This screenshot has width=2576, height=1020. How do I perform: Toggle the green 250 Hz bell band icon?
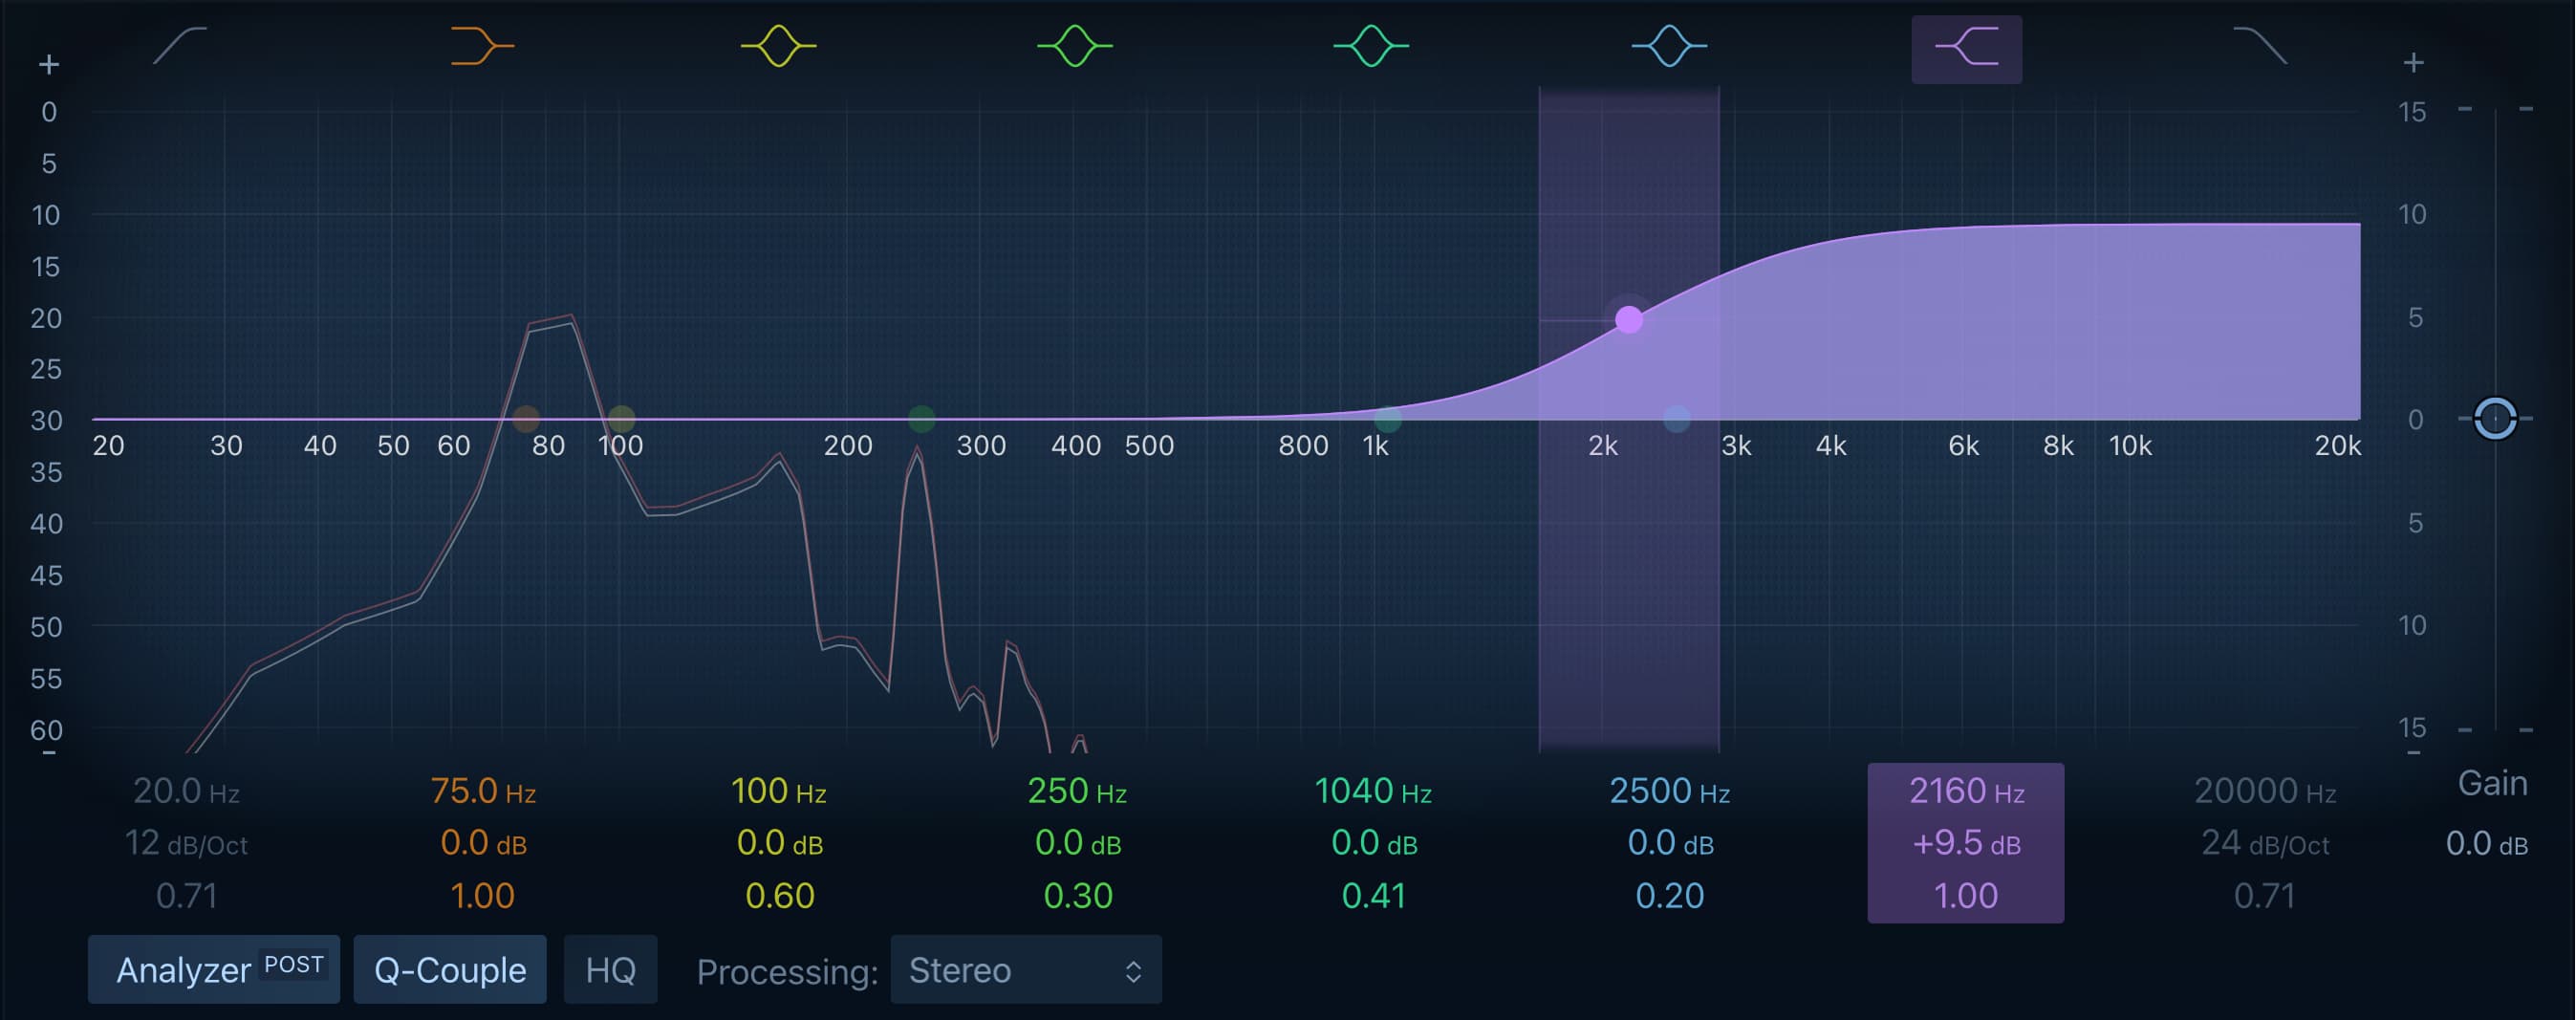(1074, 46)
